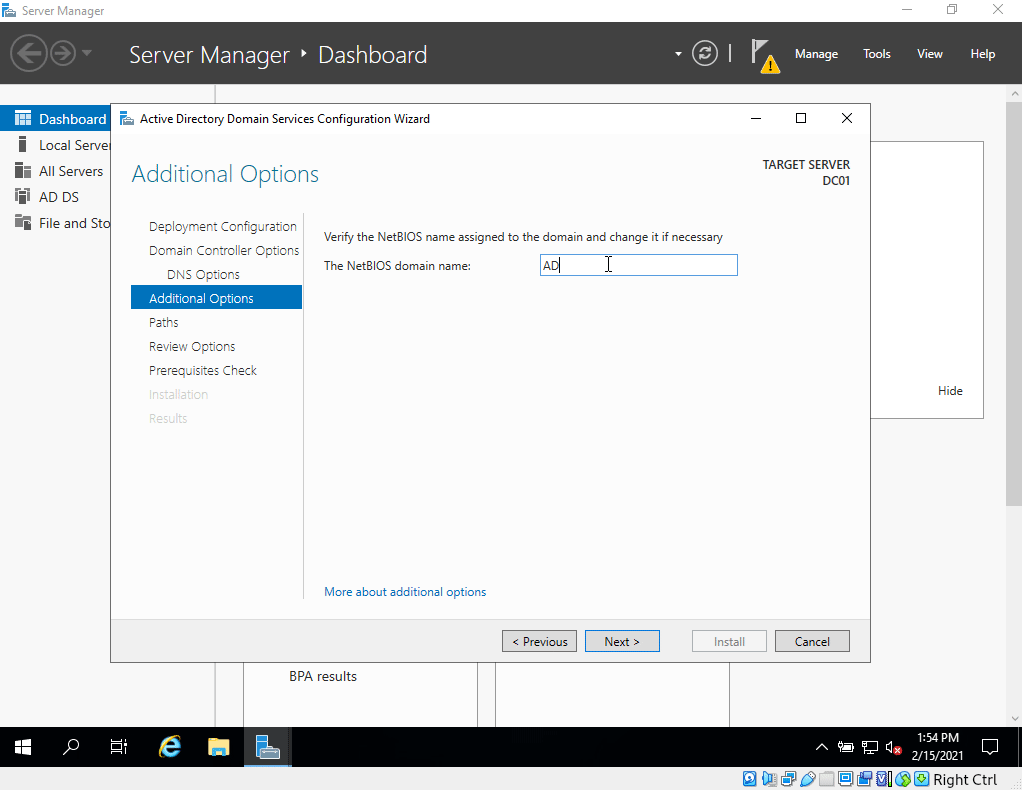
Task: Open the Manage menu
Action: [x=816, y=54]
